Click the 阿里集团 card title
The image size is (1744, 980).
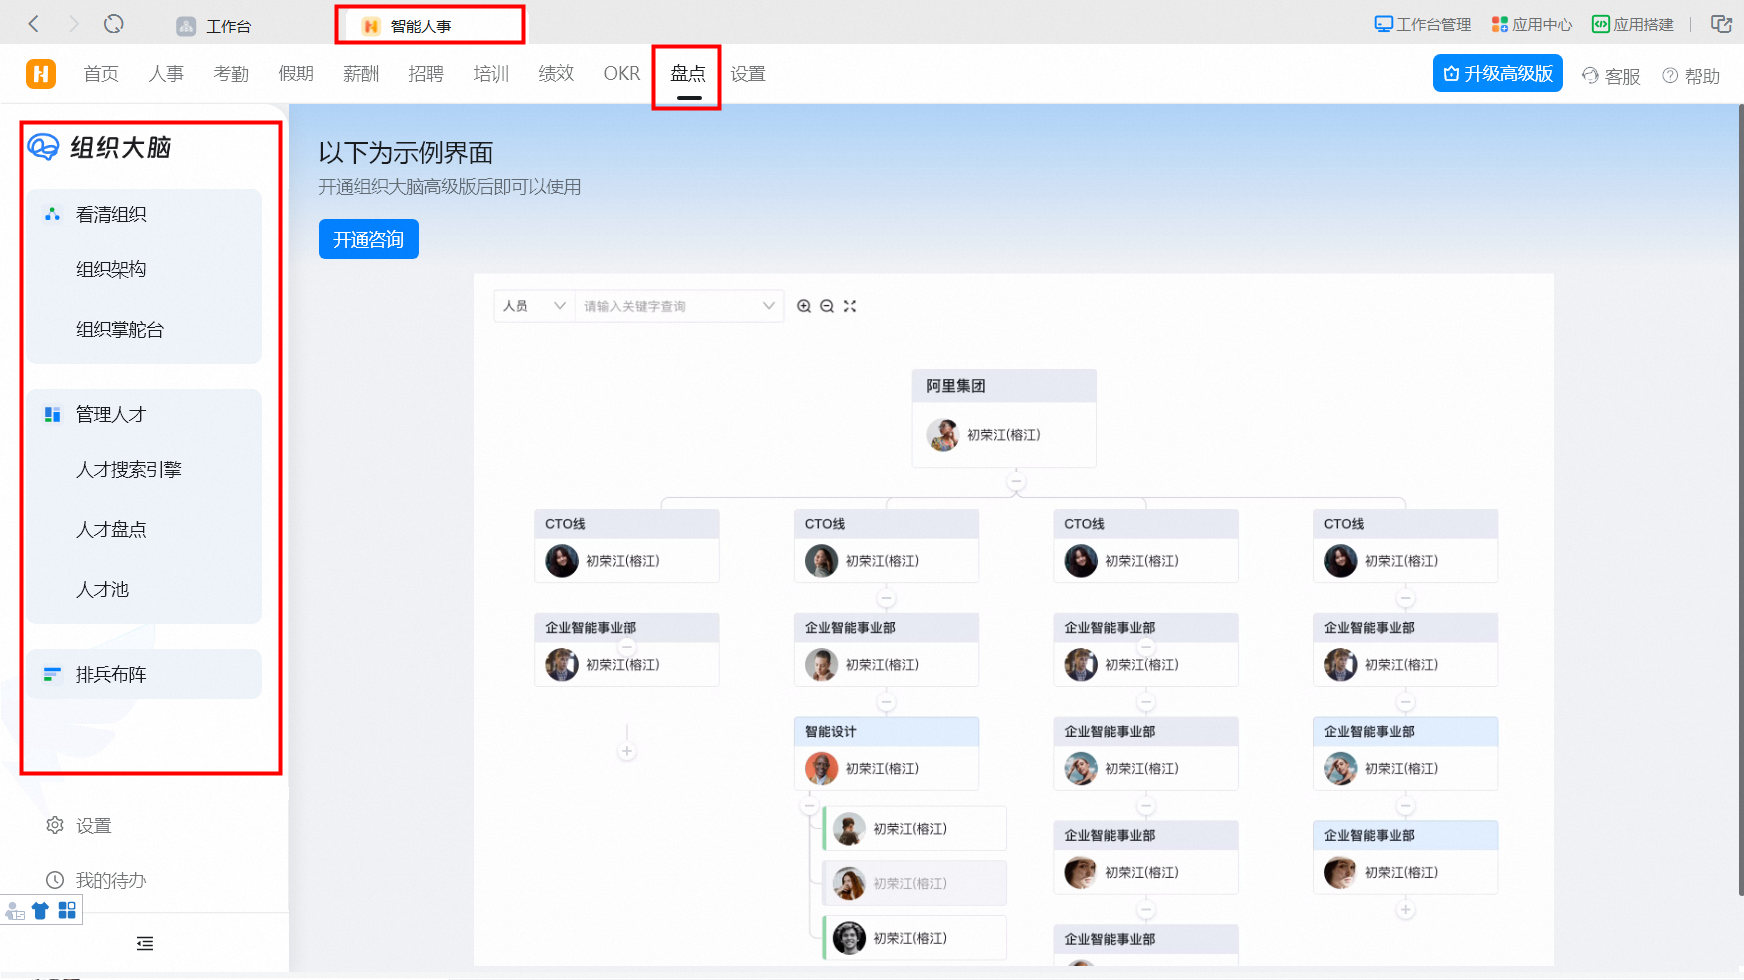coord(956,386)
